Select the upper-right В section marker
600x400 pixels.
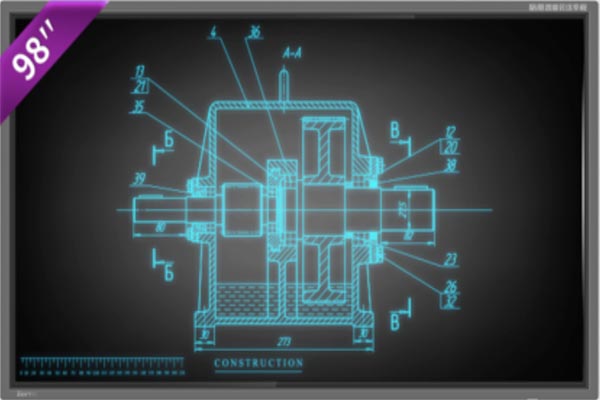(x=396, y=131)
